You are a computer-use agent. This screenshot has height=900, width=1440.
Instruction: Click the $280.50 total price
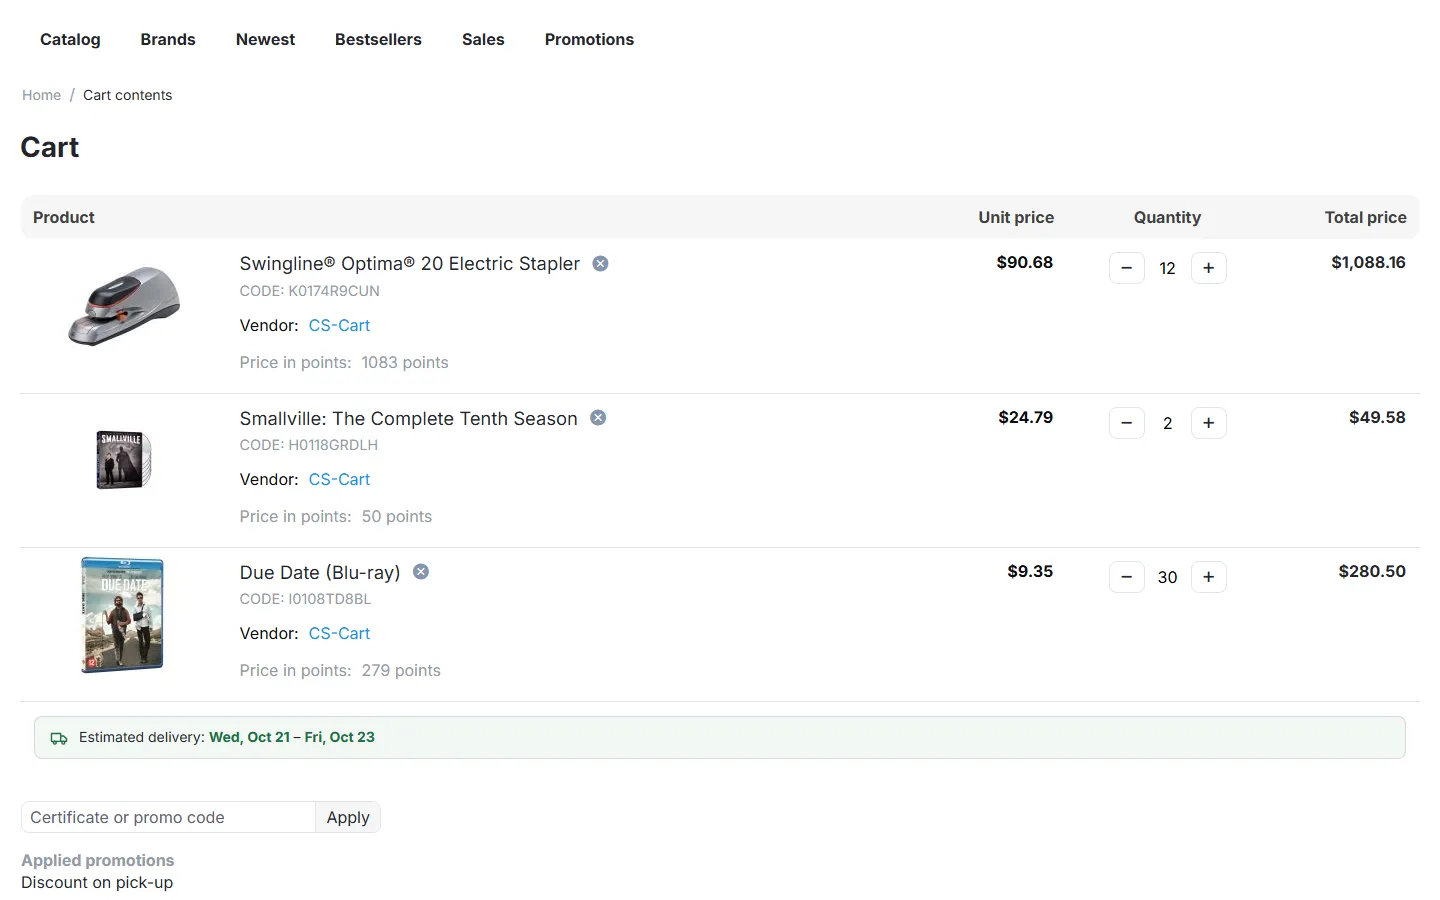1372,571
